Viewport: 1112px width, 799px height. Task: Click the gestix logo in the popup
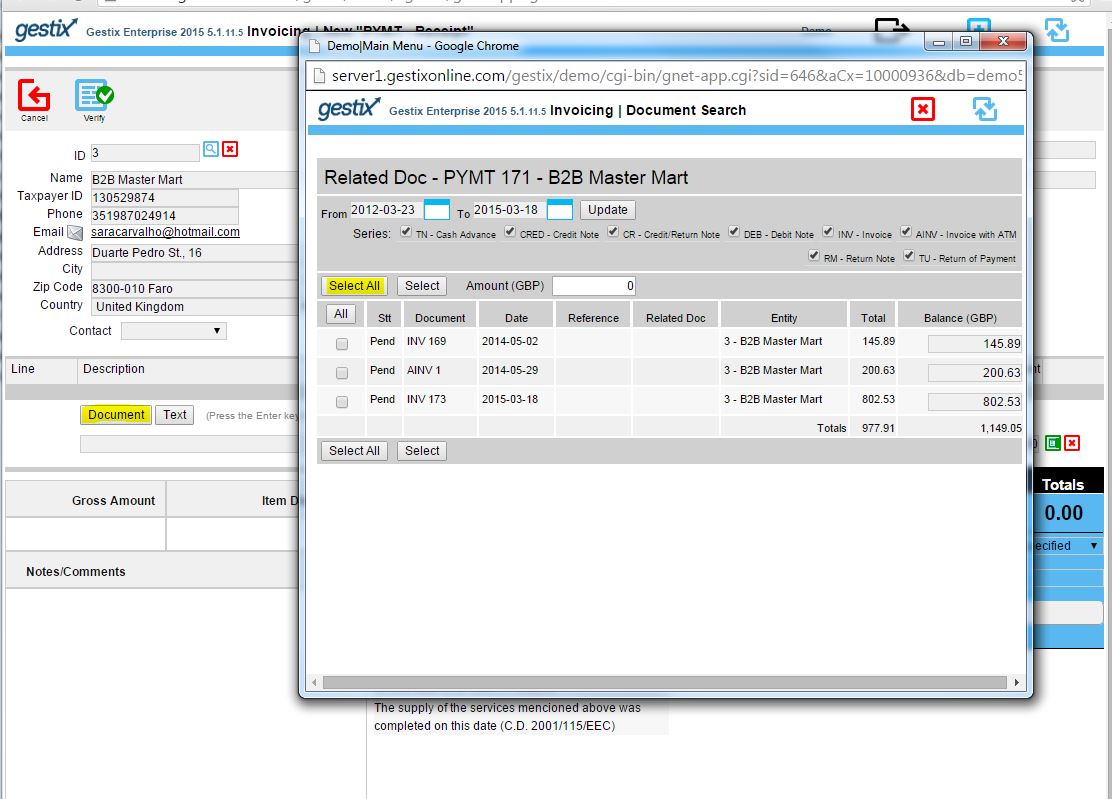[349, 108]
